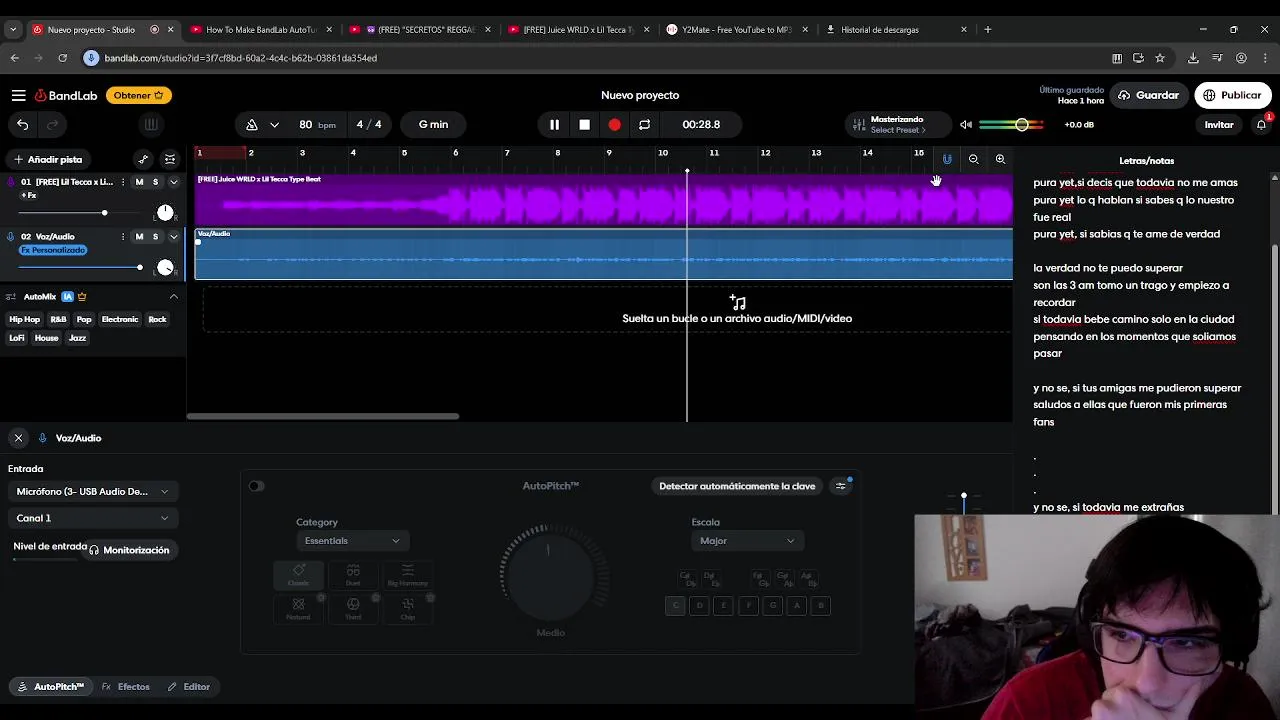This screenshot has width=1280, height=720.
Task: Click the Invitar button
Action: [1219, 125]
